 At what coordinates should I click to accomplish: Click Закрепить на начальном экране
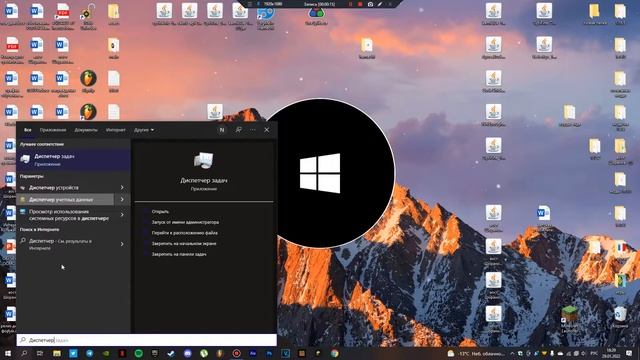pos(184,243)
